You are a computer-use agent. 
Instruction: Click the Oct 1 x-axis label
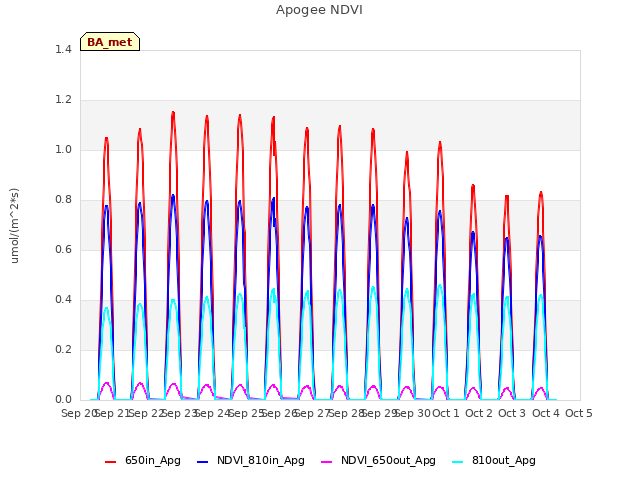click(446, 413)
